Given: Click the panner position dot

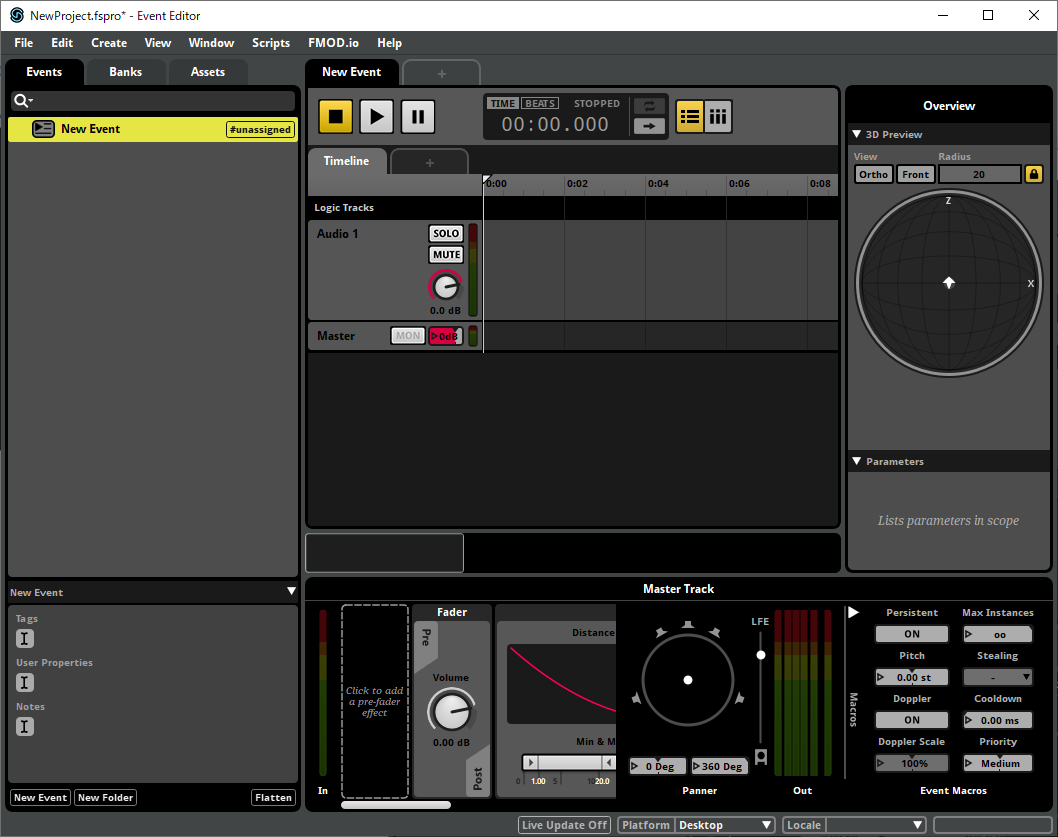Looking at the screenshot, I should pos(688,680).
